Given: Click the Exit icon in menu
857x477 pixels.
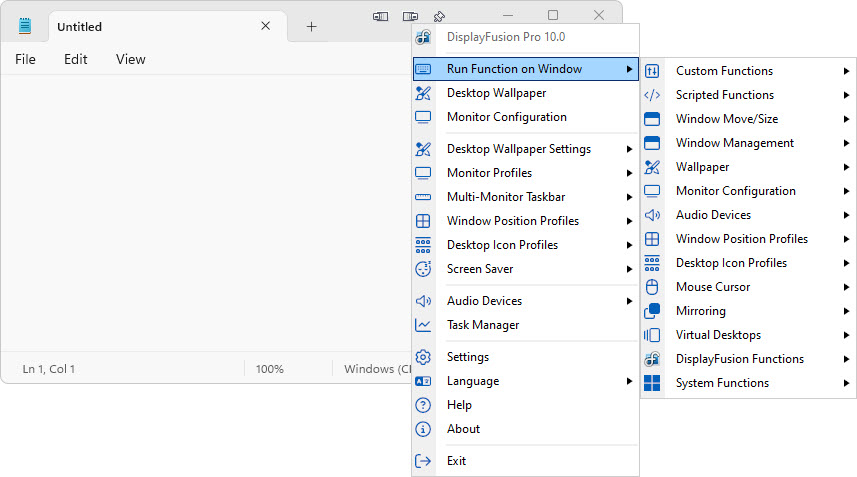Looking at the screenshot, I should [x=423, y=461].
